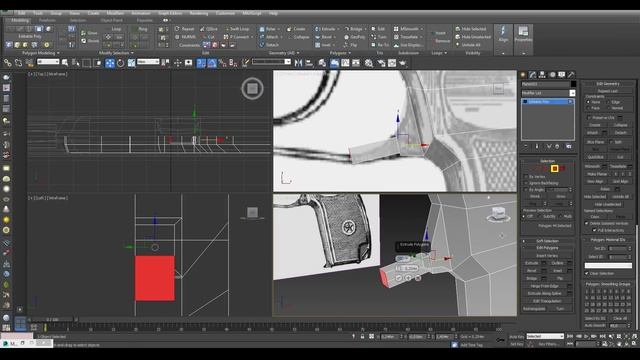Select Polygon sub-object level icon
640x360 pixels.
(x=554, y=168)
